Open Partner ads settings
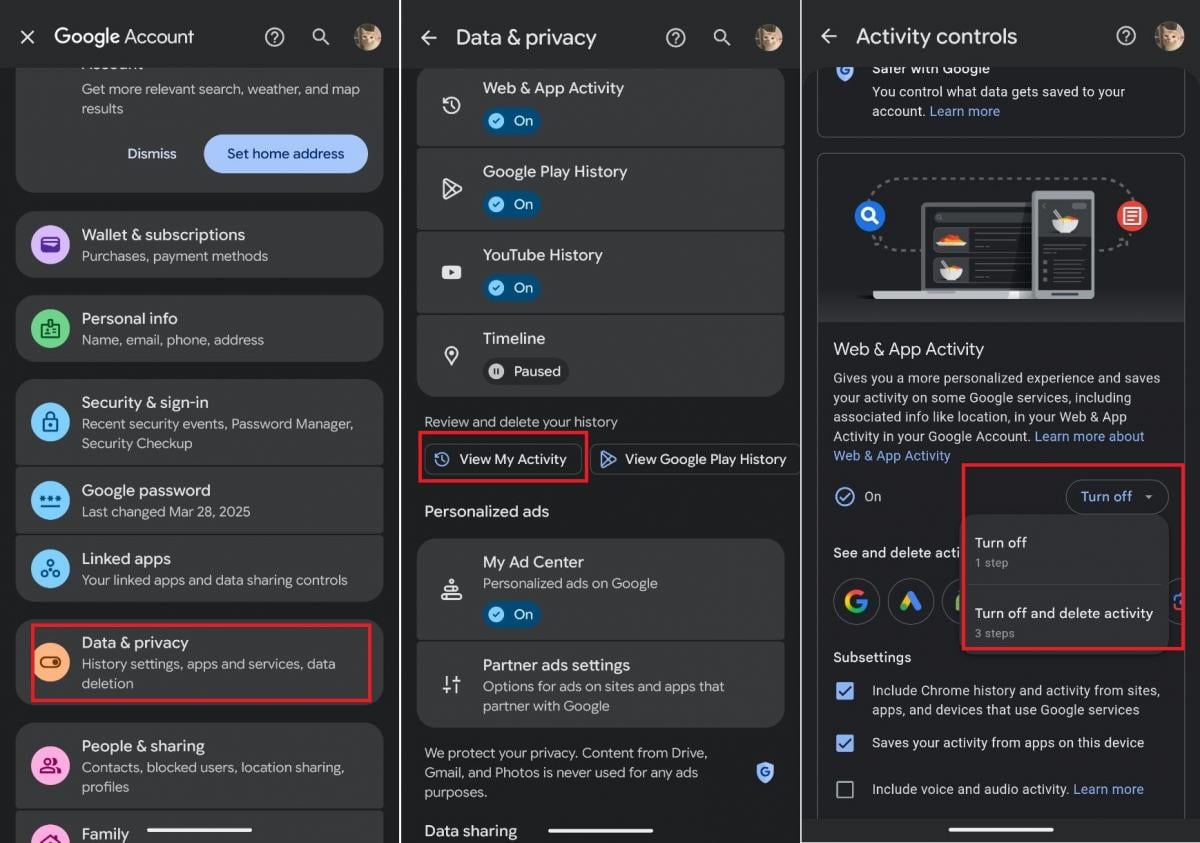1200x843 pixels. click(600, 685)
